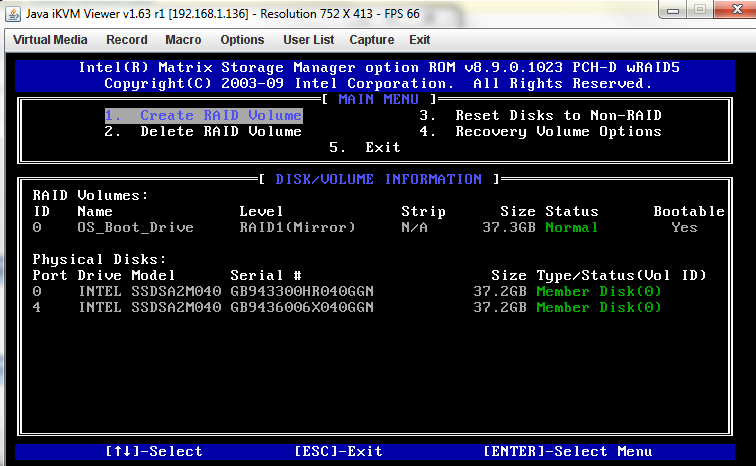Screen dimensions: 756x466
Task: Open the Record menu
Action: point(127,40)
